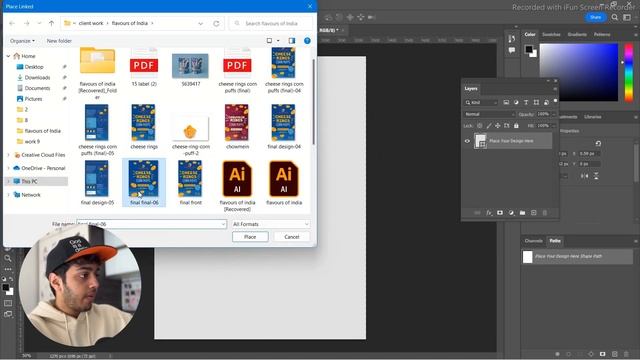Click inside the color picker field

[579, 72]
